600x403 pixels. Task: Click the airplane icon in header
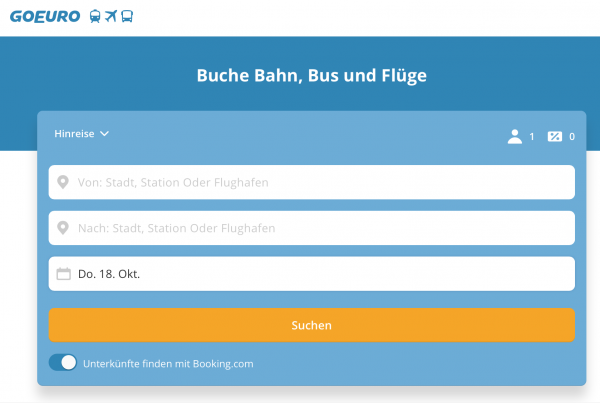(111, 16)
